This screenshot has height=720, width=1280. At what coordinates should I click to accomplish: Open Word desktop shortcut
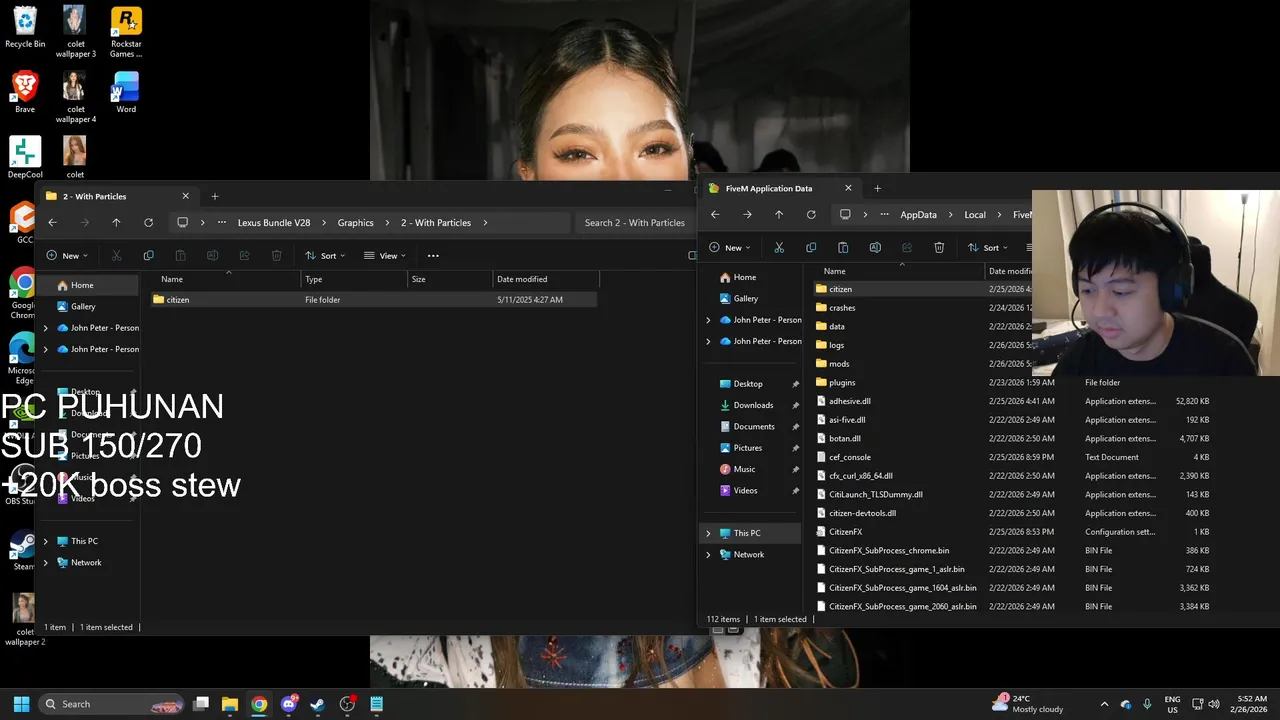pos(126,92)
